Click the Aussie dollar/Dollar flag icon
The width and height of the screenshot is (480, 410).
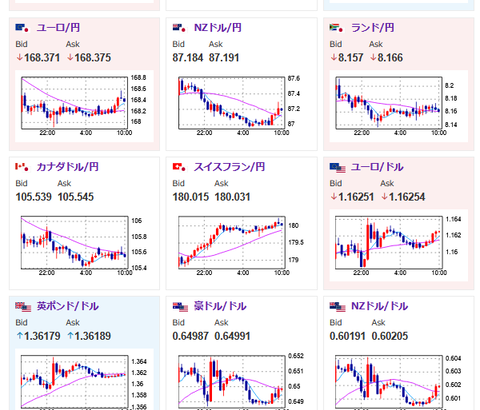pos(180,307)
